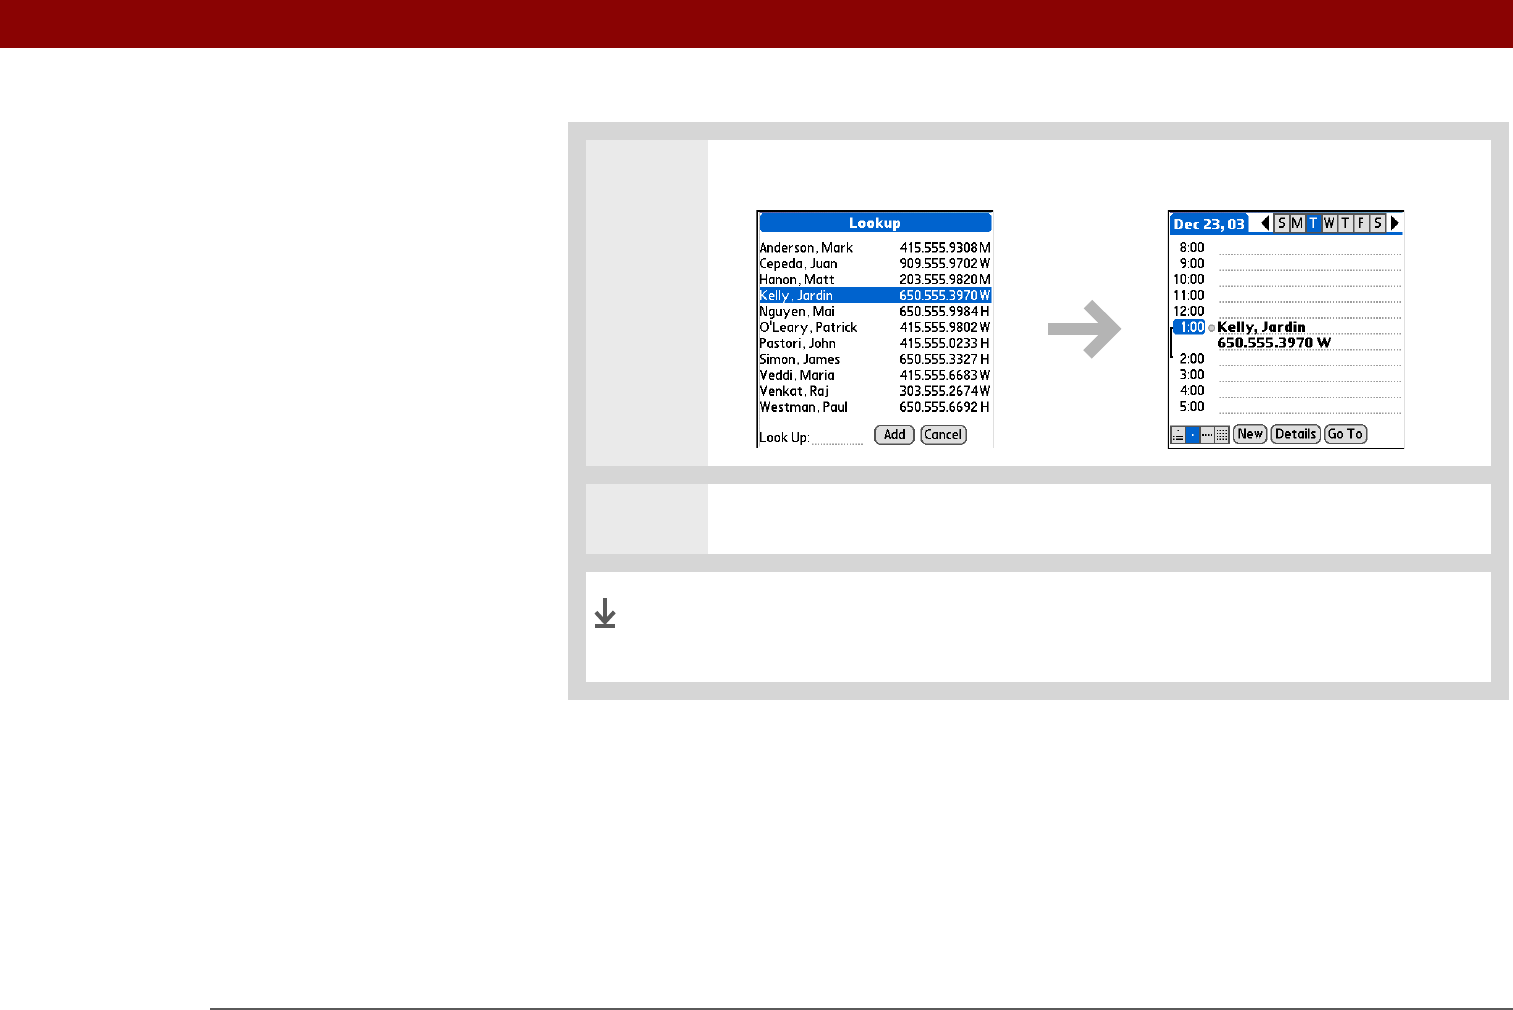The width and height of the screenshot is (1513, 1010).
Task: Open the Dec 23, 03 date tab
Action: [x=1209, y=224]
